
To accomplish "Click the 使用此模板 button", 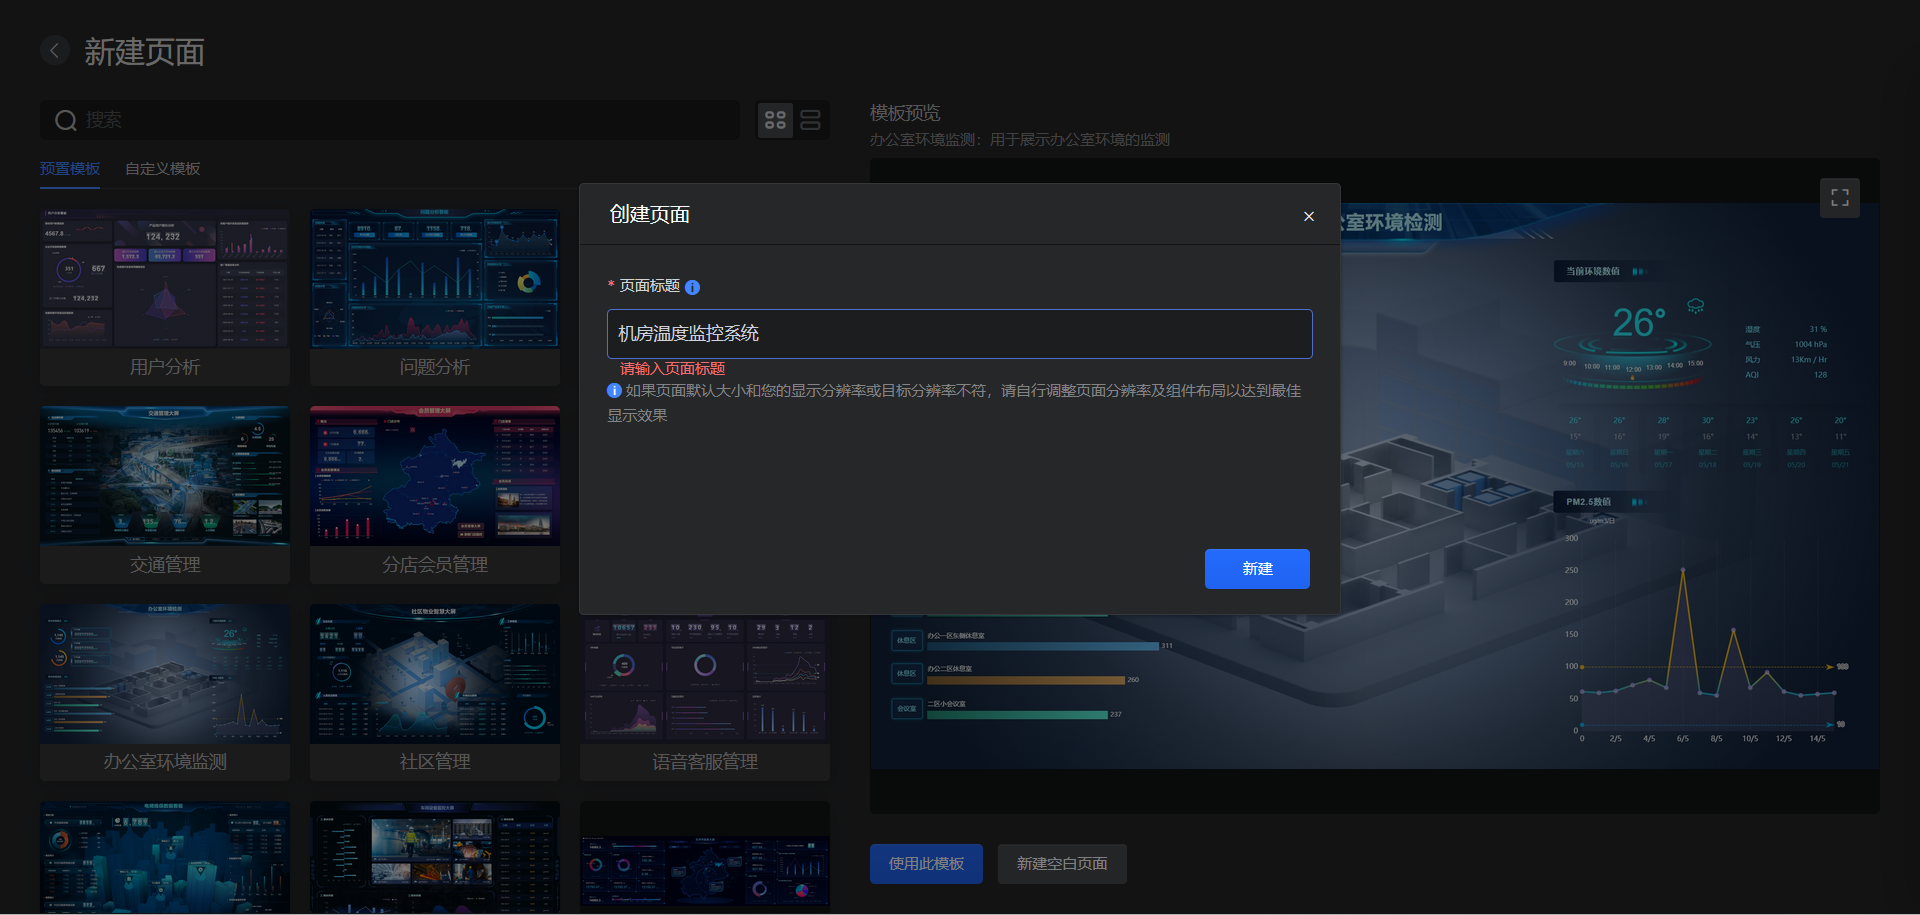I will (925, 863).
